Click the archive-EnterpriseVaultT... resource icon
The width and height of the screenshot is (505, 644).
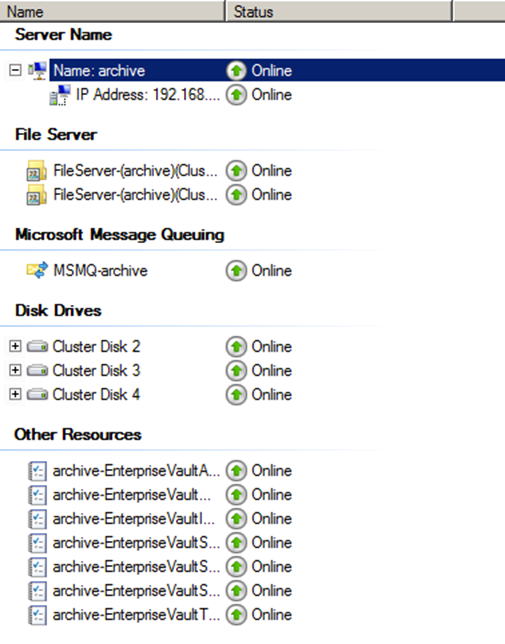pyautogui.click(x=37, y=615)
